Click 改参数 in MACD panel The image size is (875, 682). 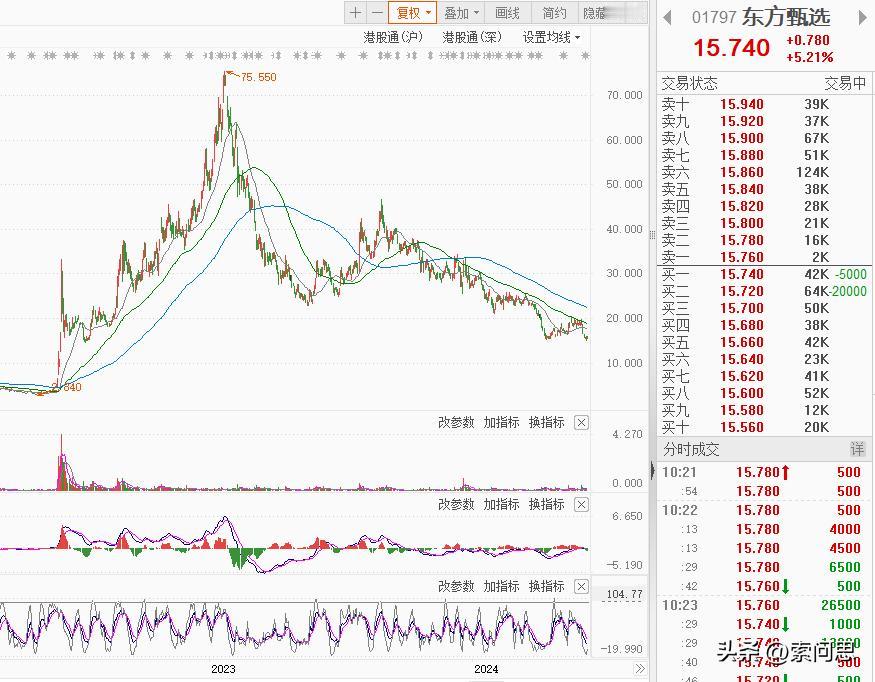(456, 505)
